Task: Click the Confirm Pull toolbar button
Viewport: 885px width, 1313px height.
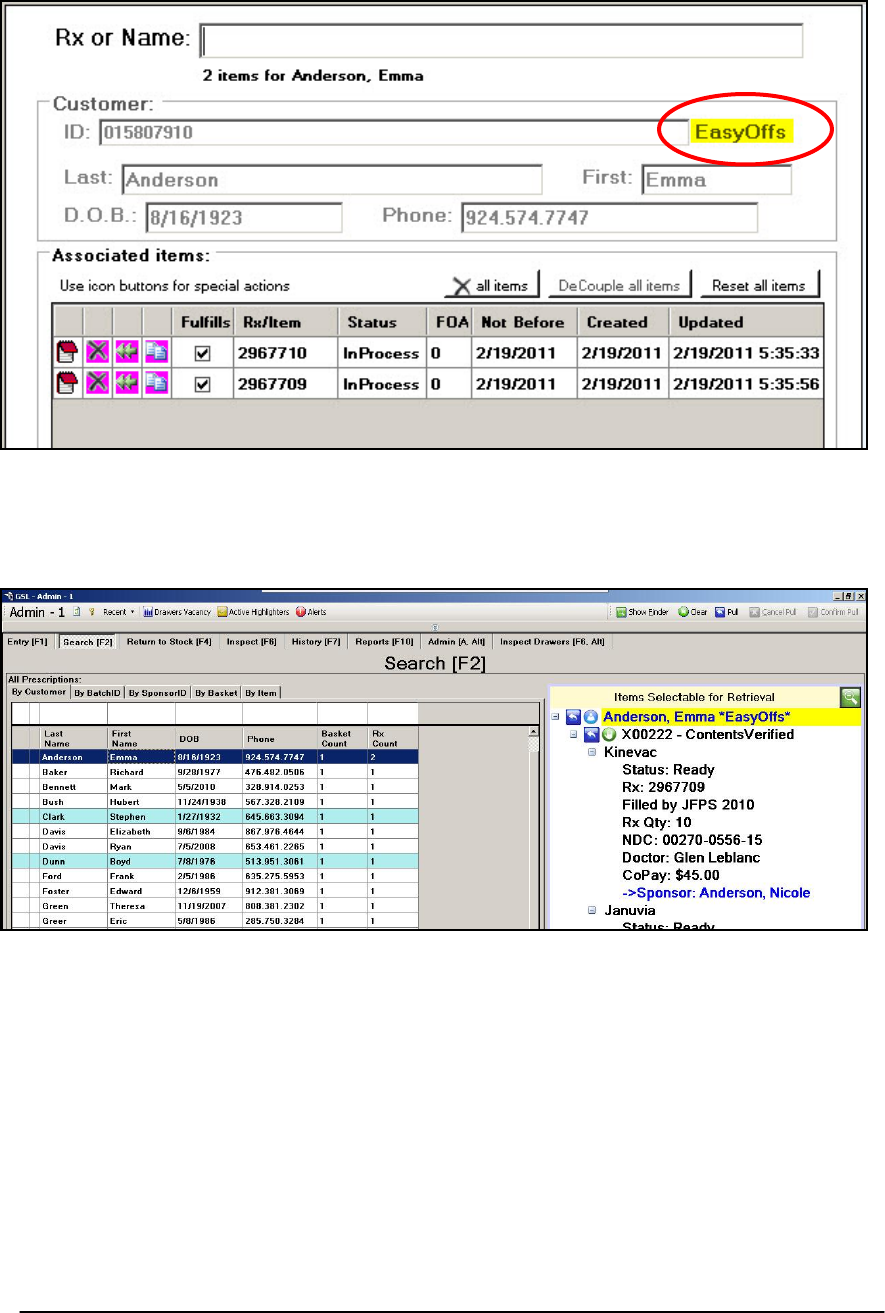Action: 832,612
